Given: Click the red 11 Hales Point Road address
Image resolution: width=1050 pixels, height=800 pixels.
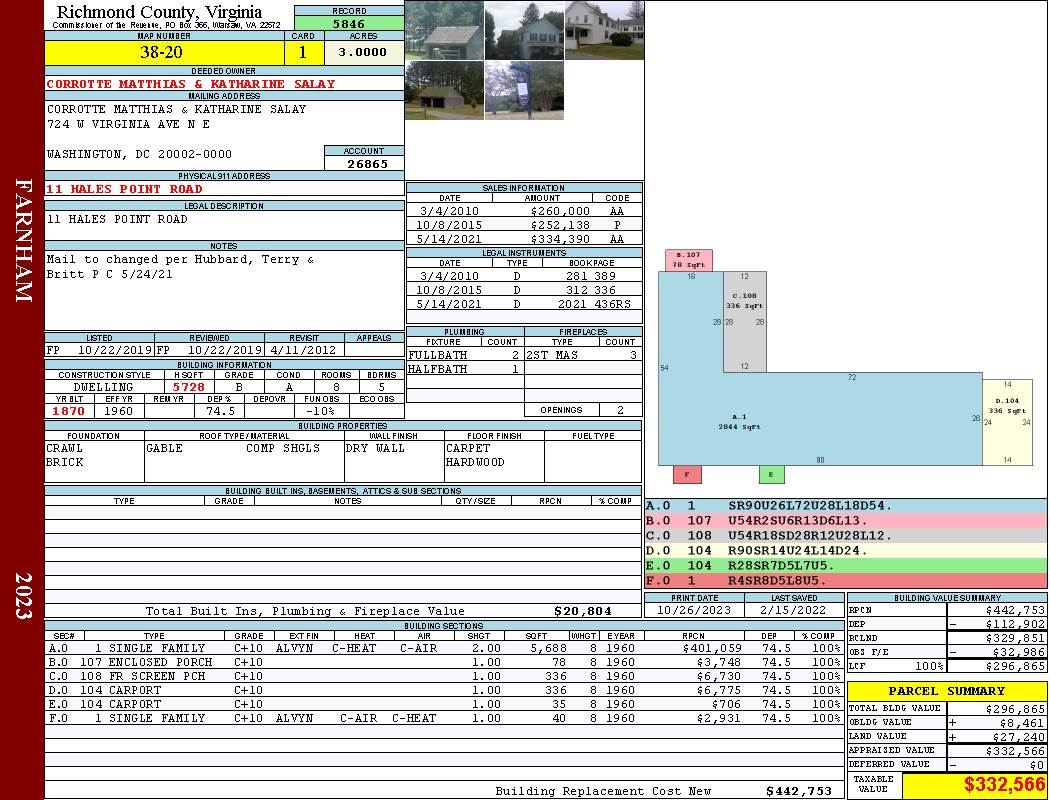Looking at the screenshot, I should (x=124, y=189).
